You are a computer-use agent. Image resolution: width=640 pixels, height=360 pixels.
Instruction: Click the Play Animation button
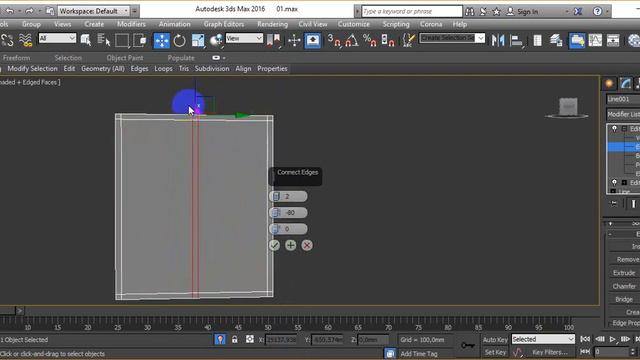click(x=612, y=339)
